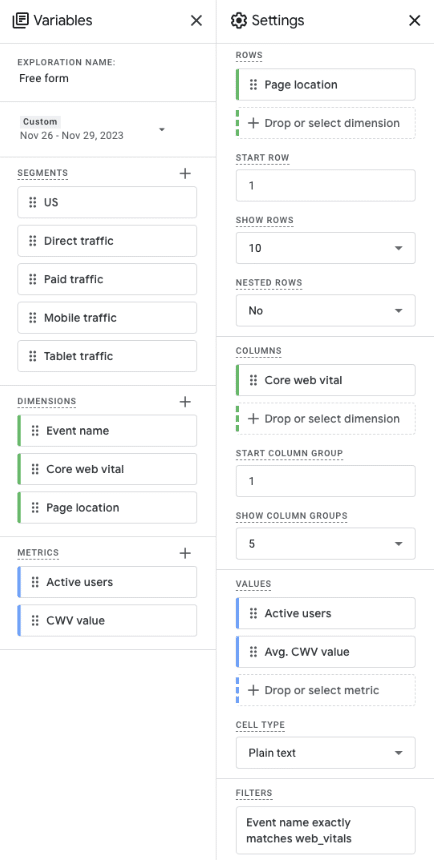Image resolution: width=437 pixels, height=867 pixels.
Task: Click plus icon in Columns drop zone
Action: click(253, 419)
